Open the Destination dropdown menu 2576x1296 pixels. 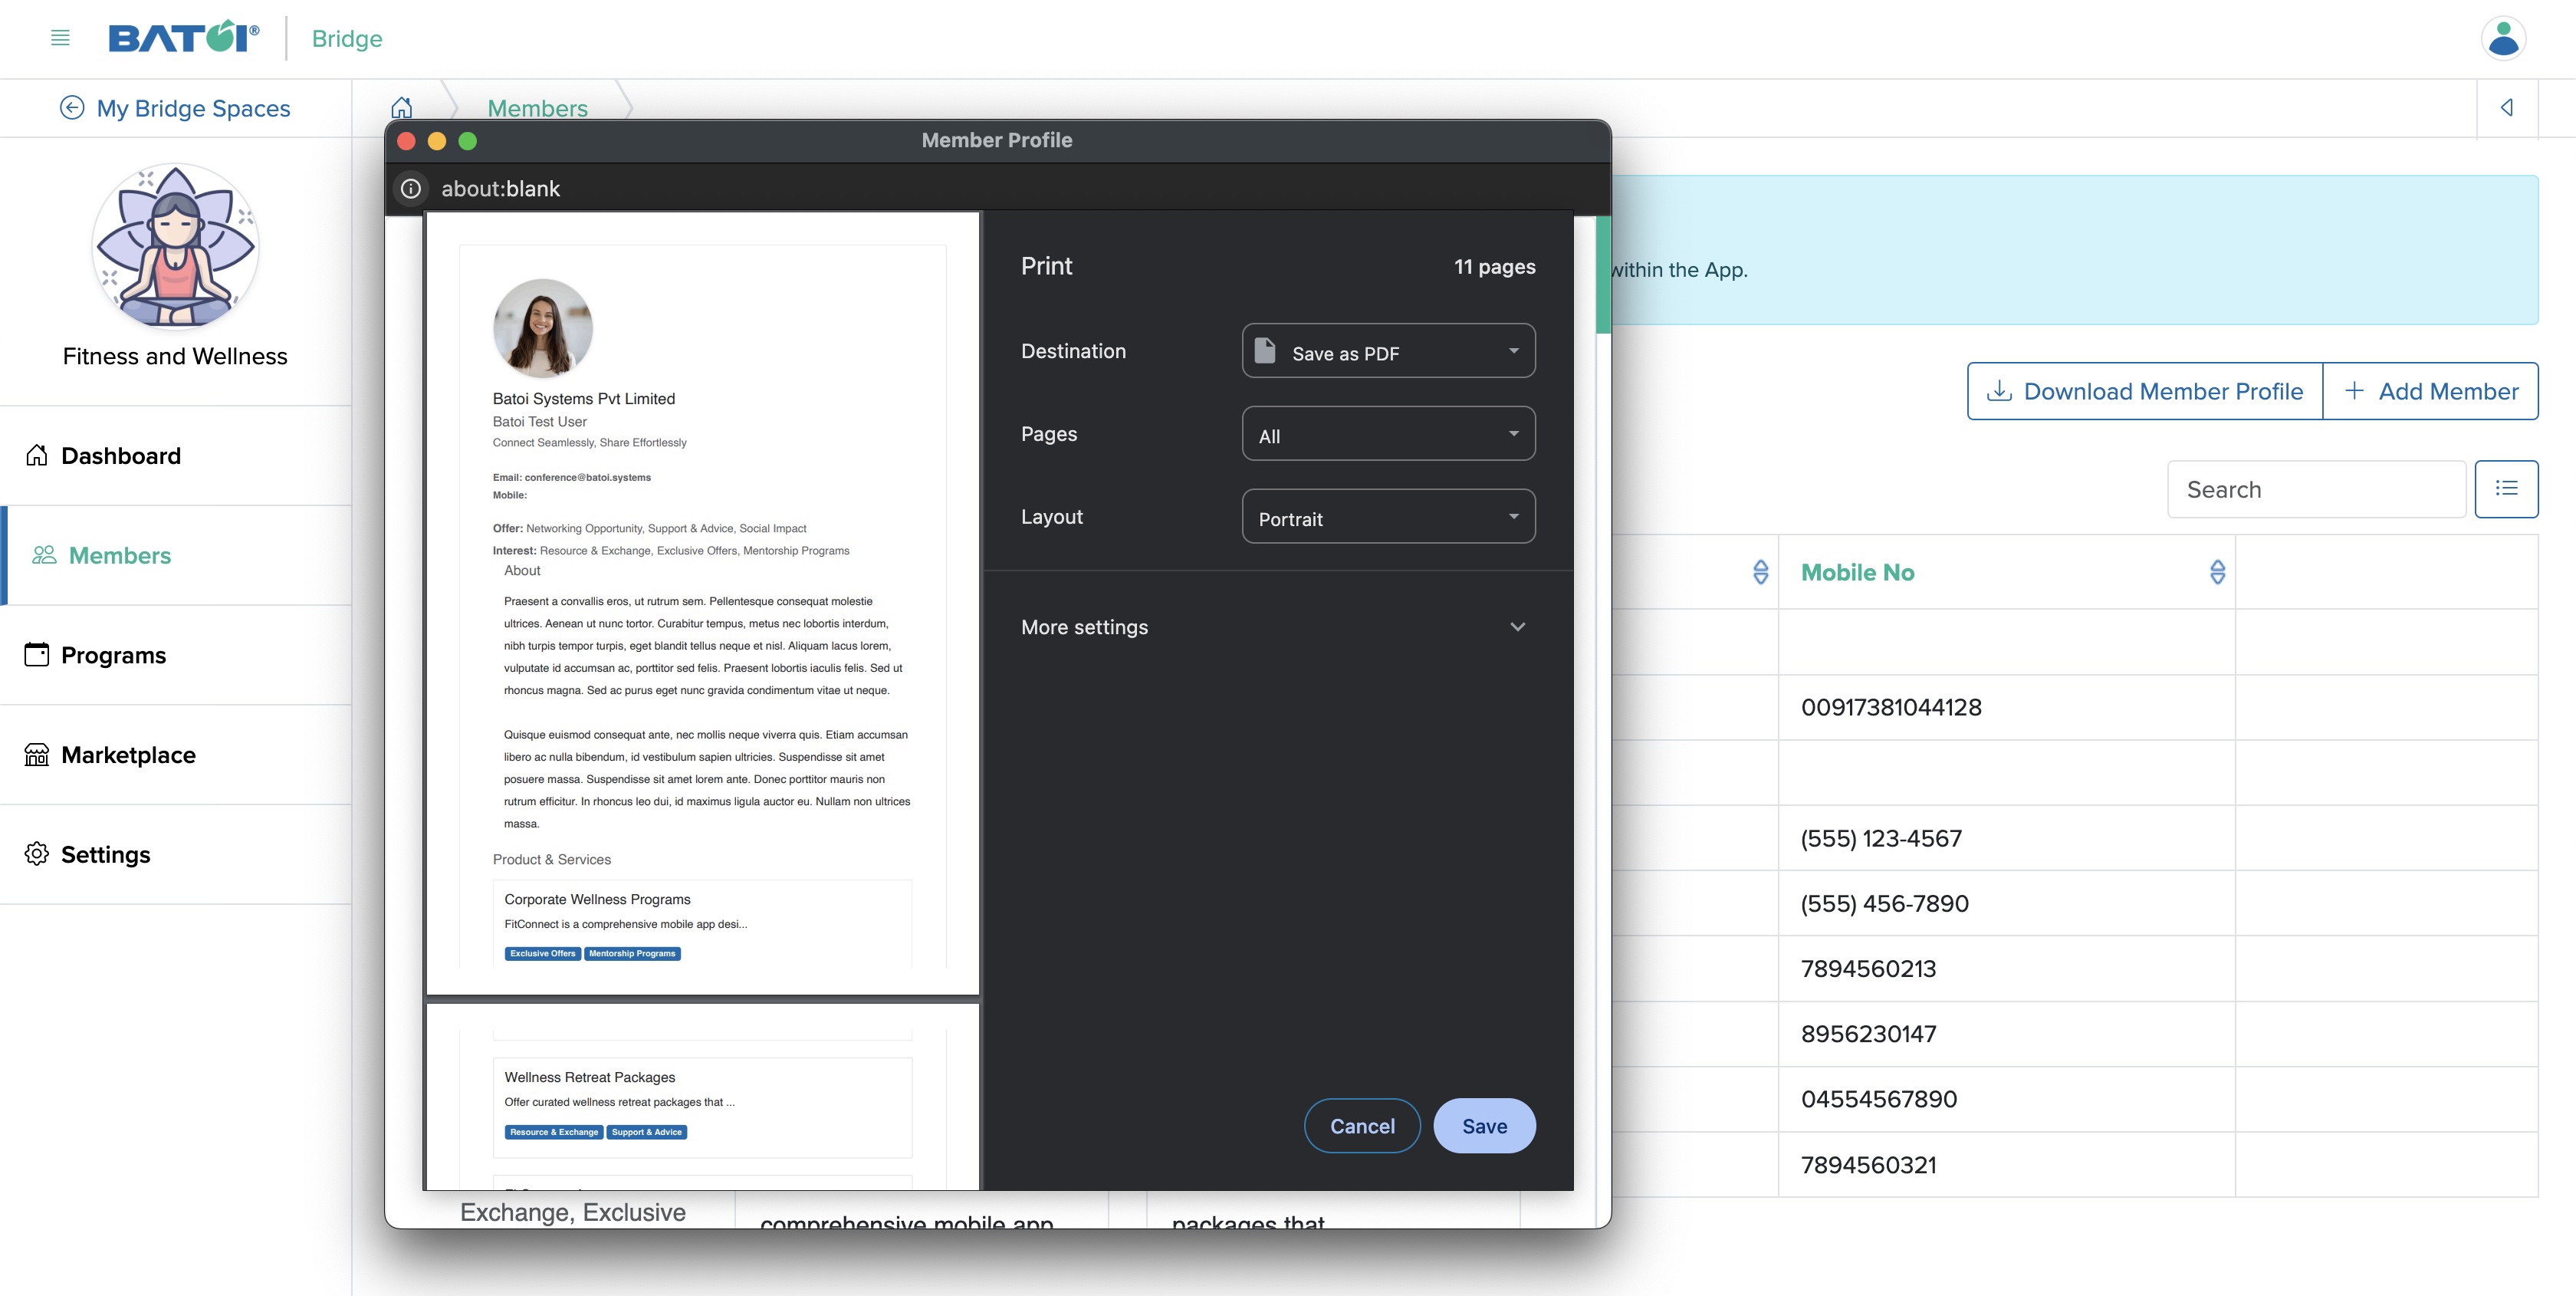coord(1388,350)
